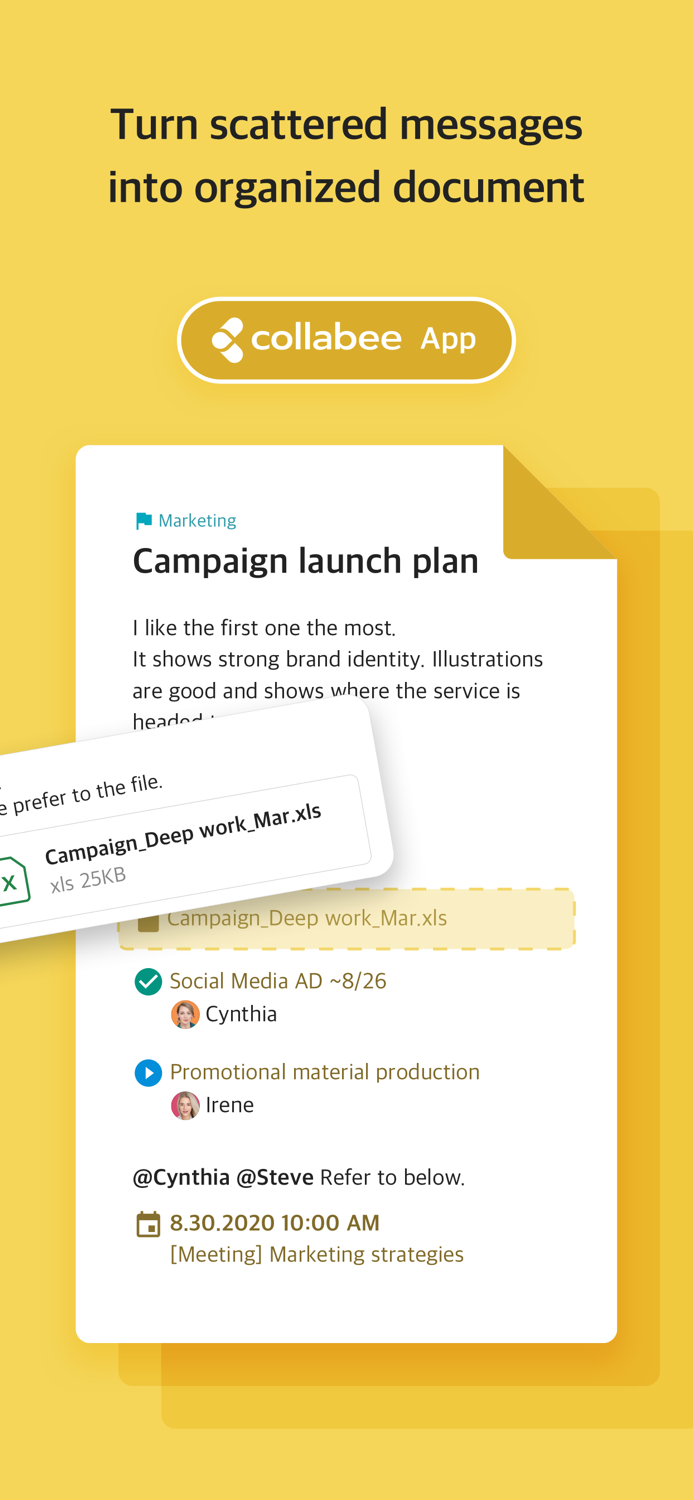Click the file icon in dashed drop zone
The width and height of the screenshot is (693, 1500).
[x=148, y=921]
